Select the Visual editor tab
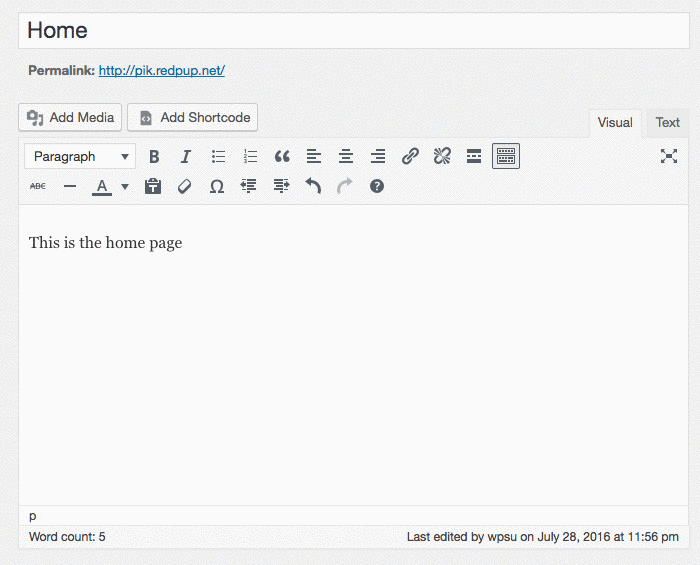 click(x=615, y=123)
